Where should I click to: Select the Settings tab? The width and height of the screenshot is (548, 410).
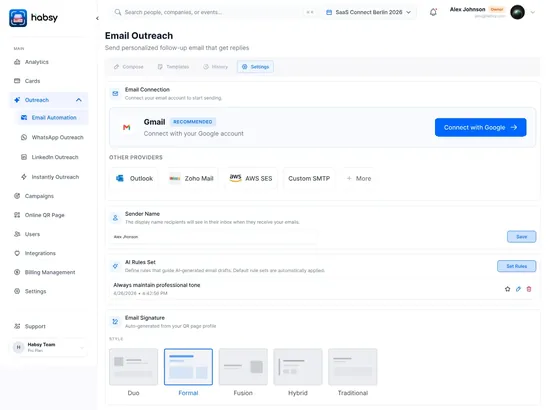pyautogui.click(x=255, y=67)
